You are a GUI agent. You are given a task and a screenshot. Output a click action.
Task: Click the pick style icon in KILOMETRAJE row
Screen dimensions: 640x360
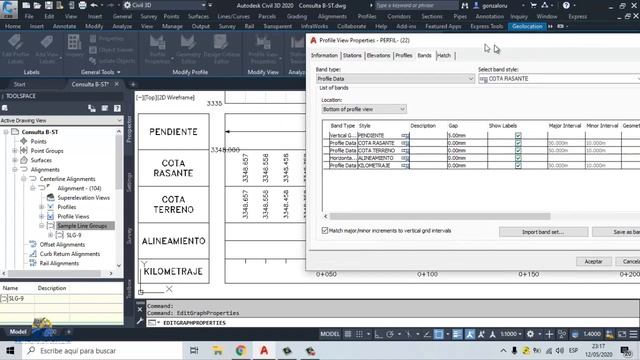click(404, 166)
